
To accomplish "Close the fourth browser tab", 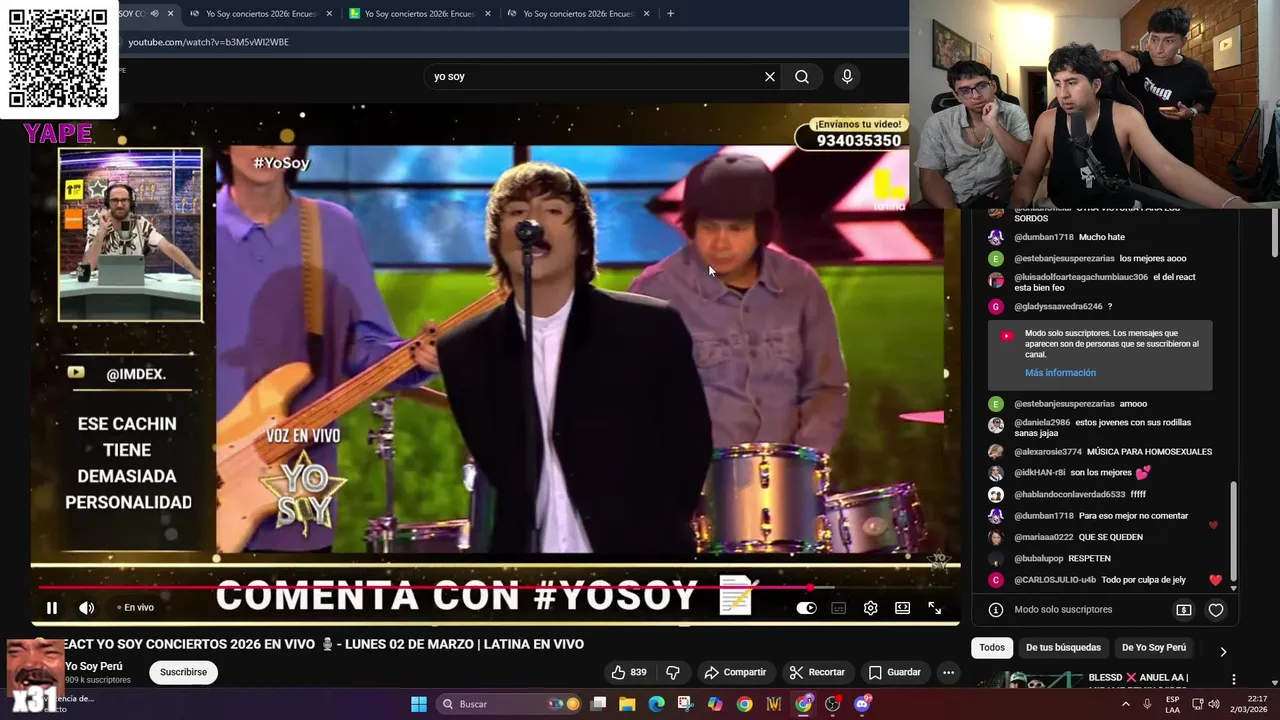I will 647,14.
